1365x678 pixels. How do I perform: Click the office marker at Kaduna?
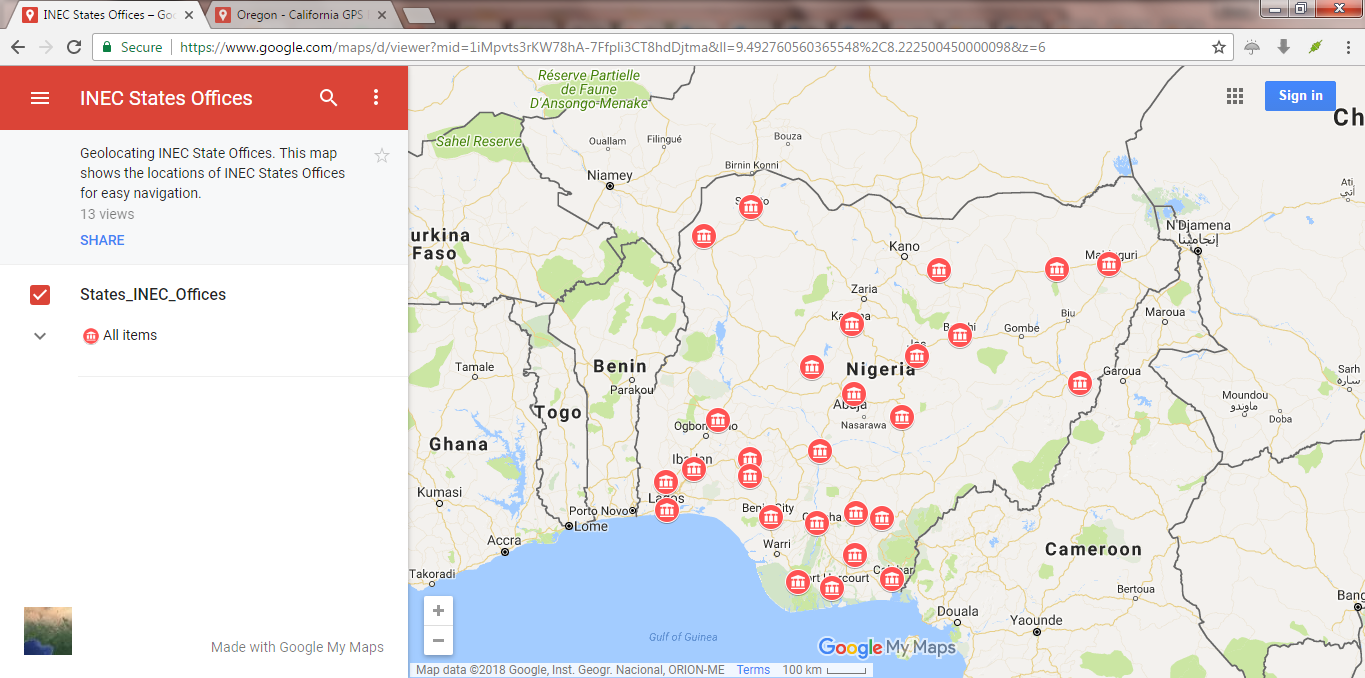(851, 324)
